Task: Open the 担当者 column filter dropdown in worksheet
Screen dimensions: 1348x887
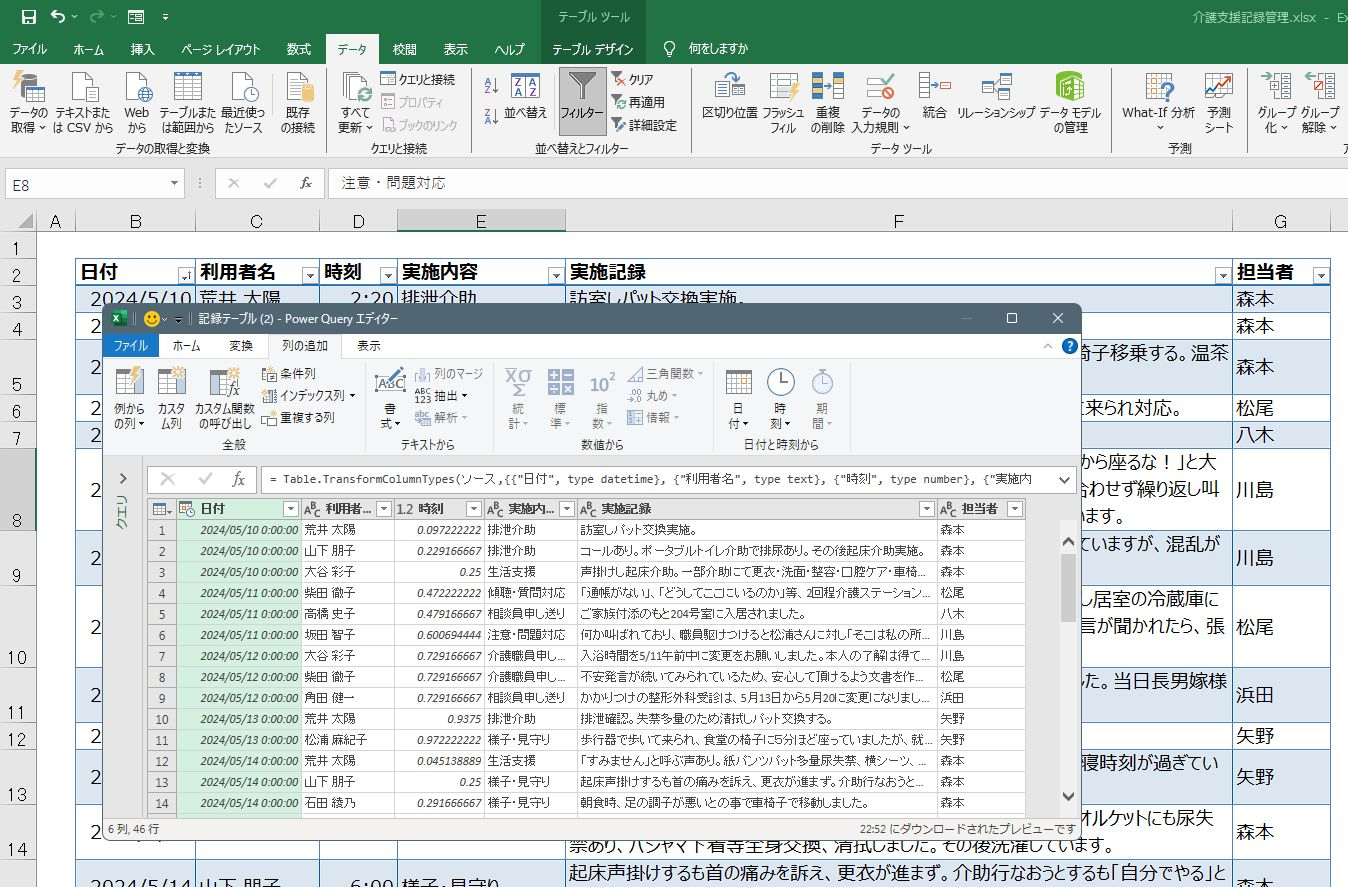Action: click(x=1320, y=275)
